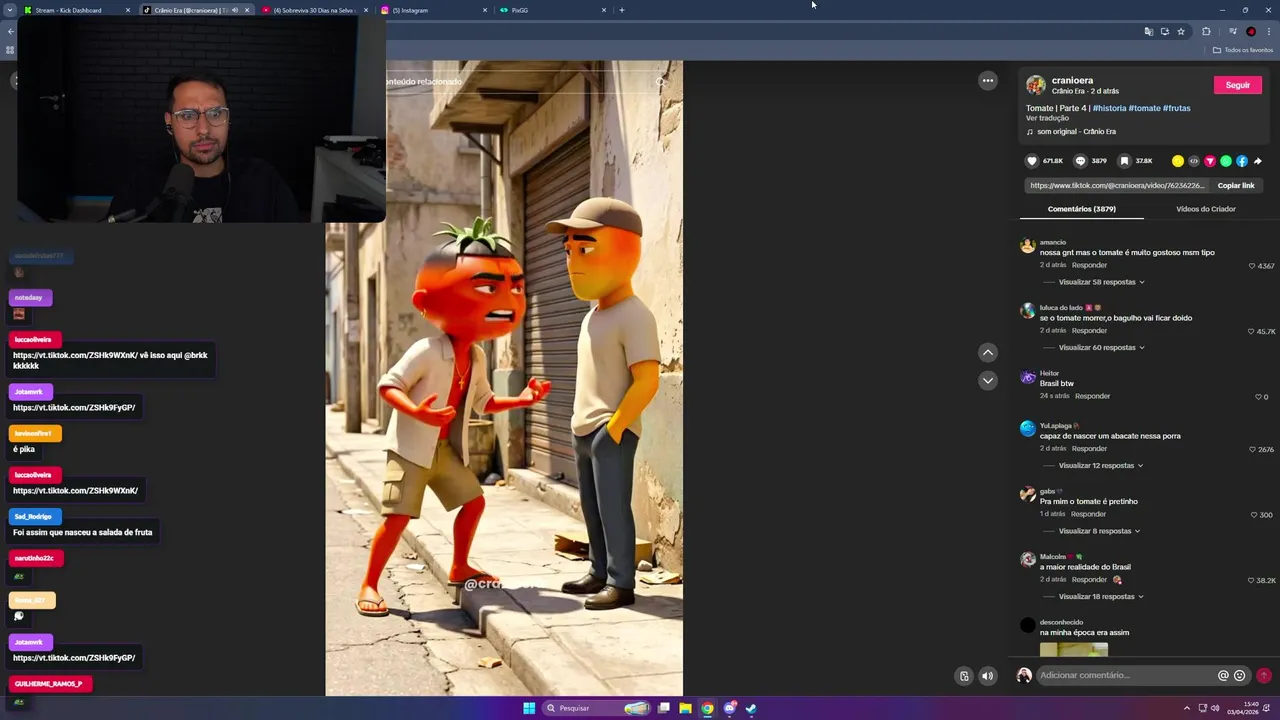
Task: Open the Chrome tab search dropdown
Action: (9, 10)
